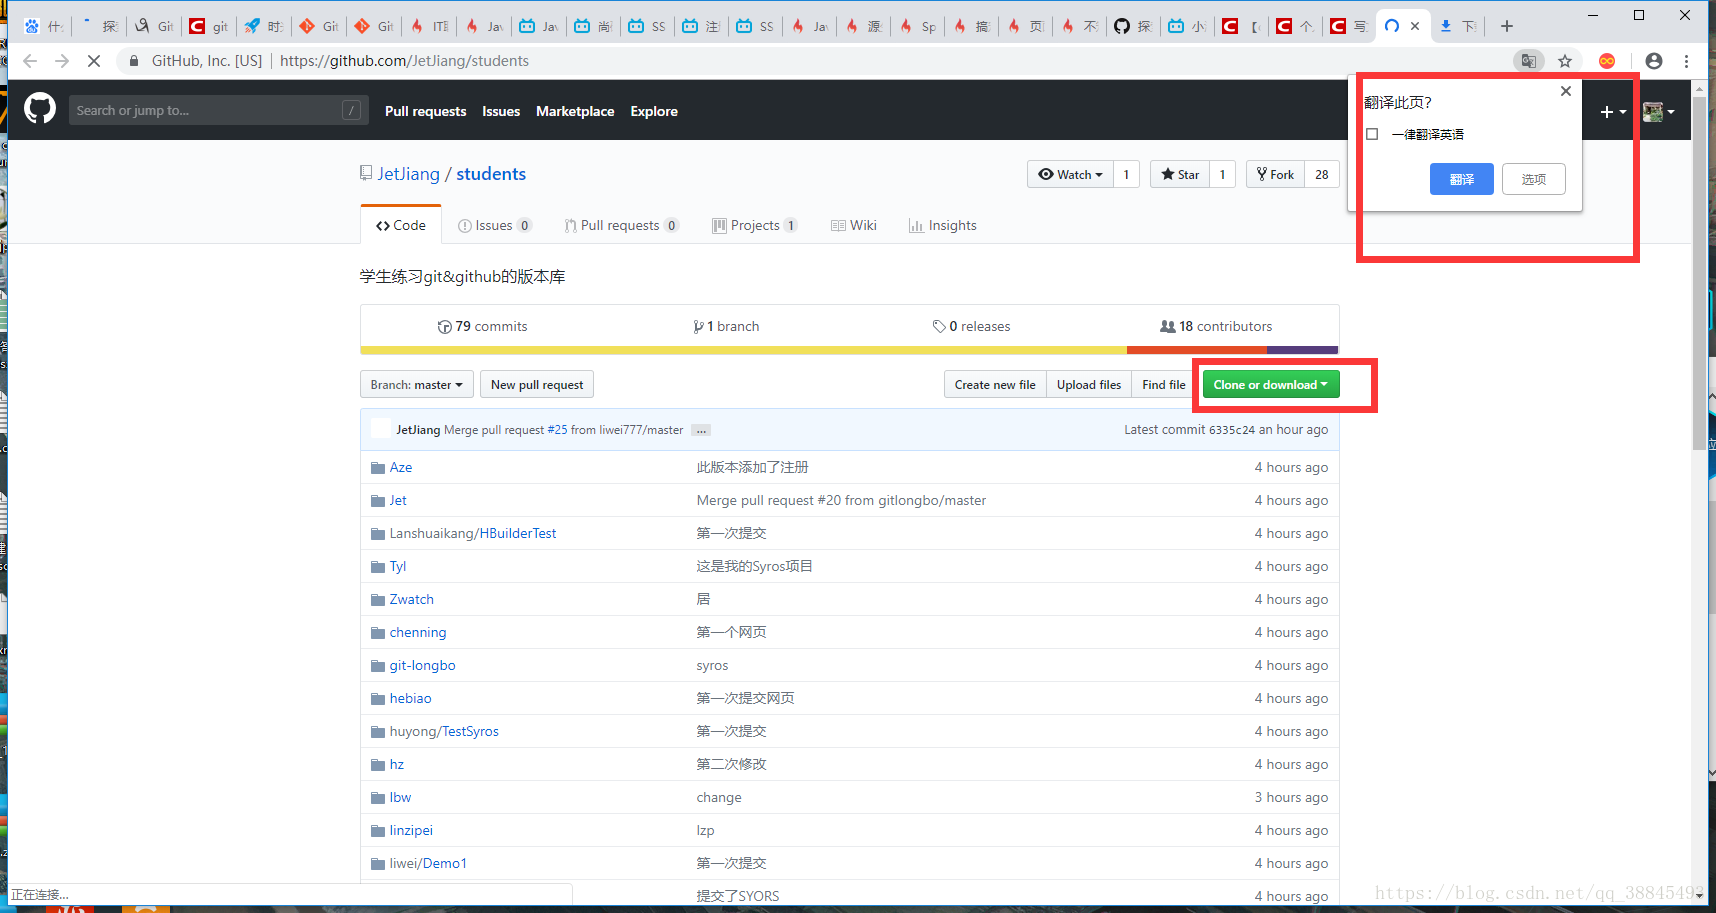The height and width of the screenshot is (913, 1716).
Task: Open the git-longbo folder
Action: 422,666
